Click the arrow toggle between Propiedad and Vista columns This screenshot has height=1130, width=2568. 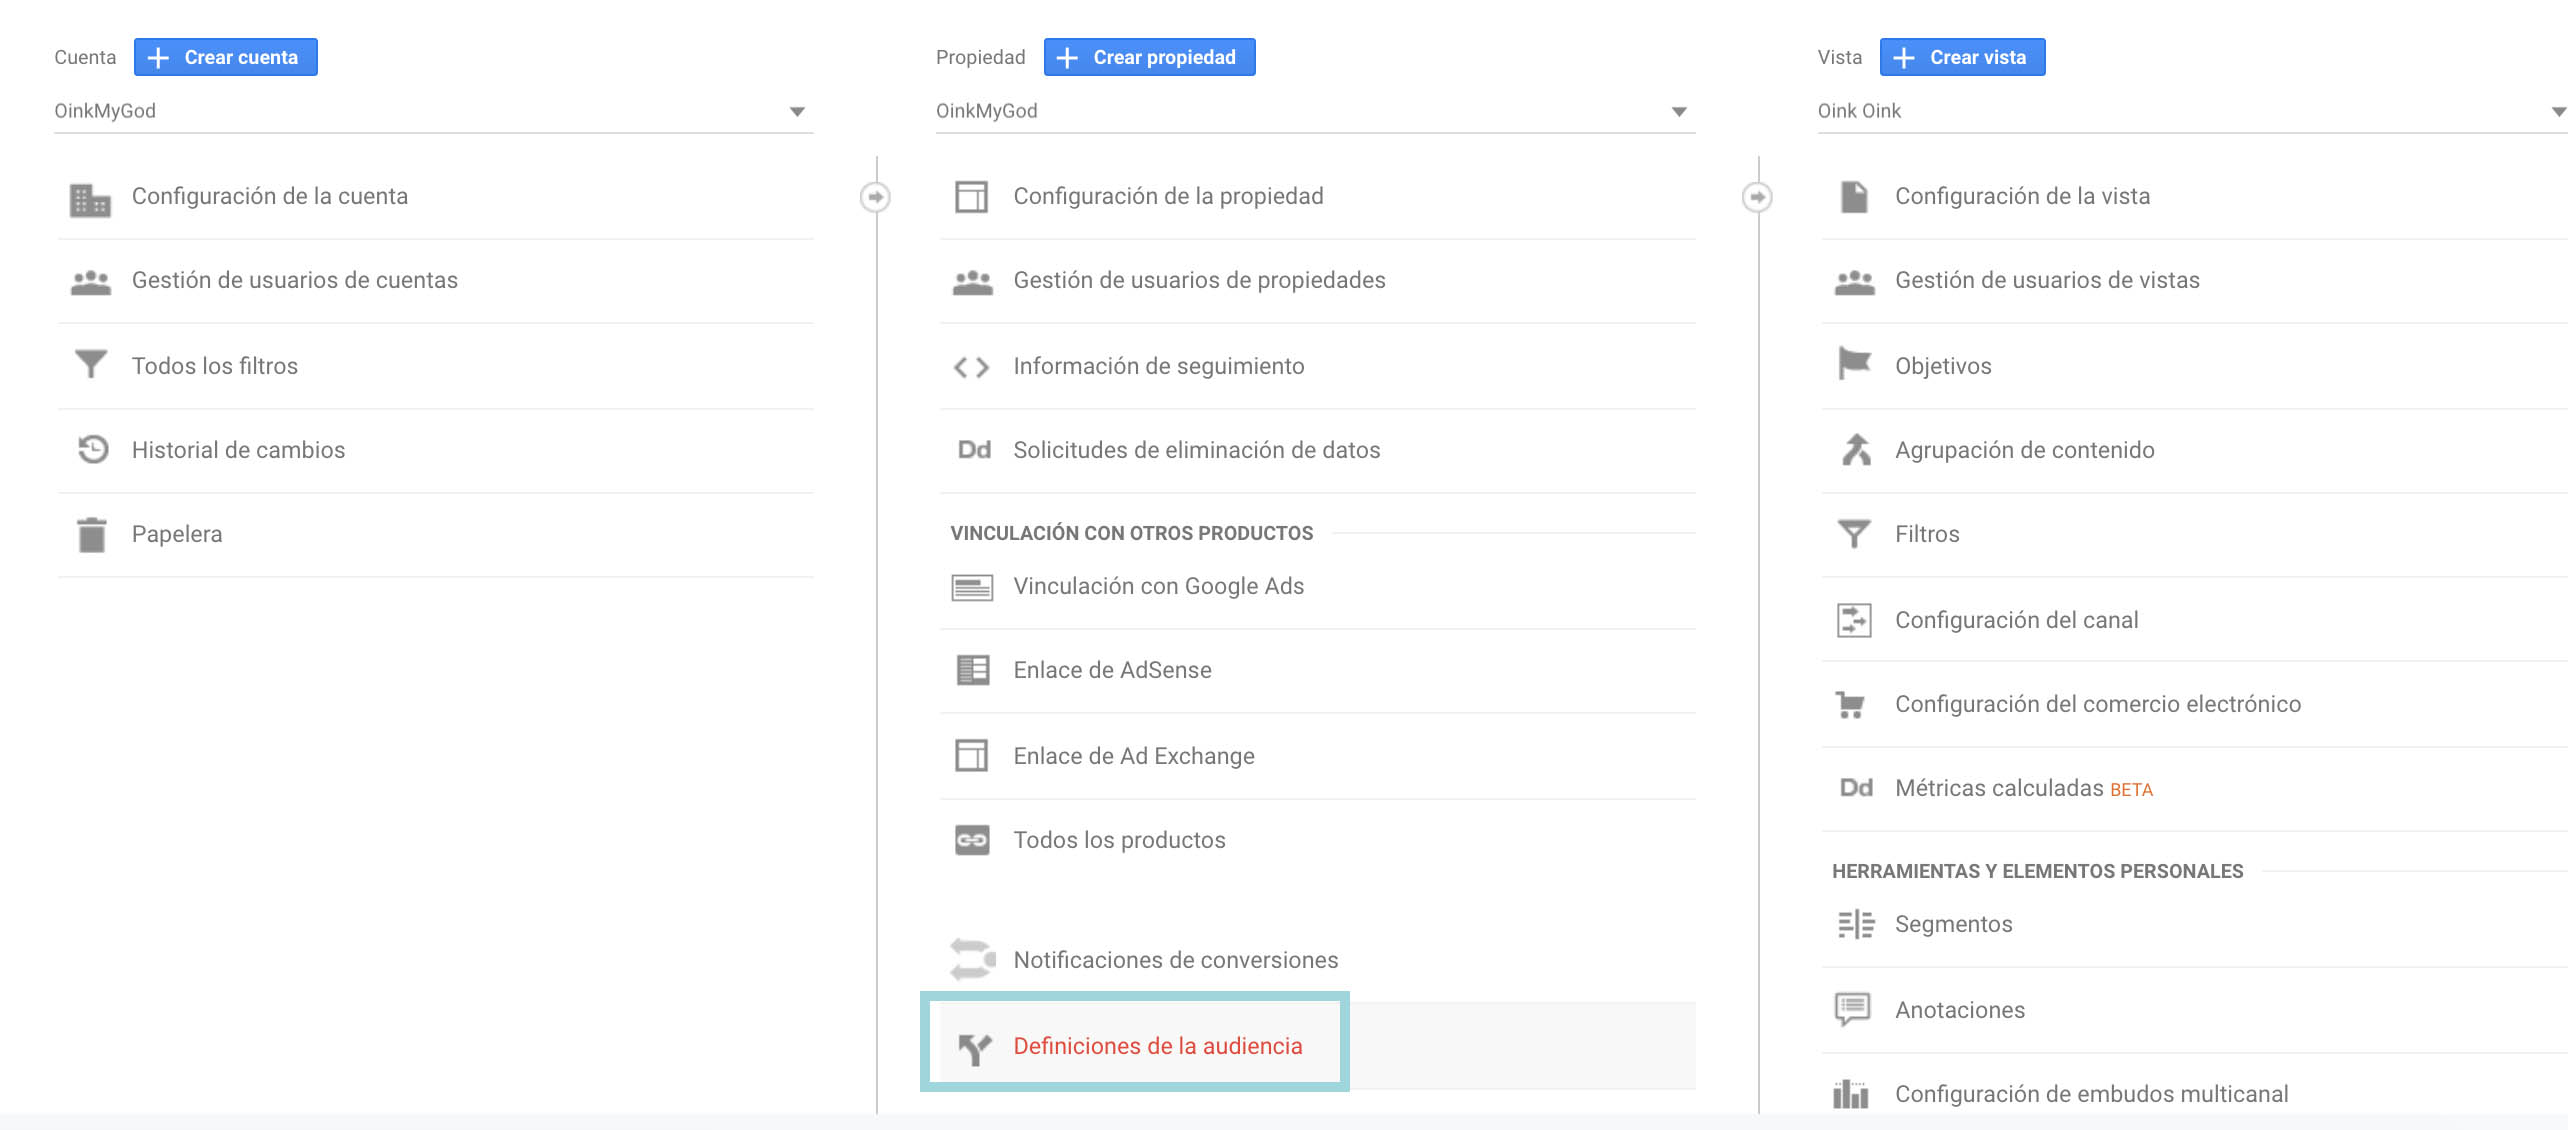pyautogui.click(x=1759, y=197)
